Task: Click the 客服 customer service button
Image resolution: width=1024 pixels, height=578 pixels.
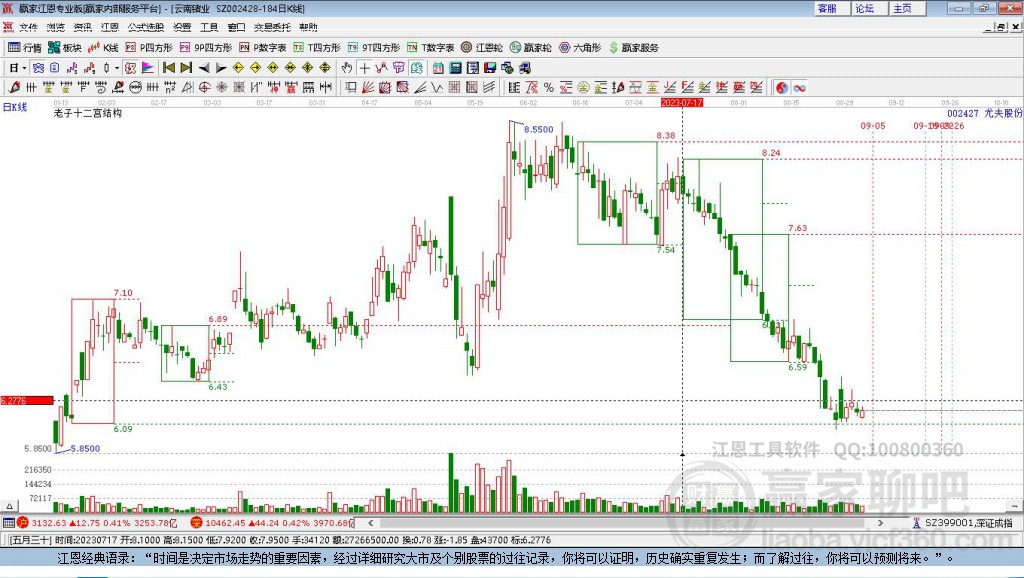Action: click(x=827, y=8)
